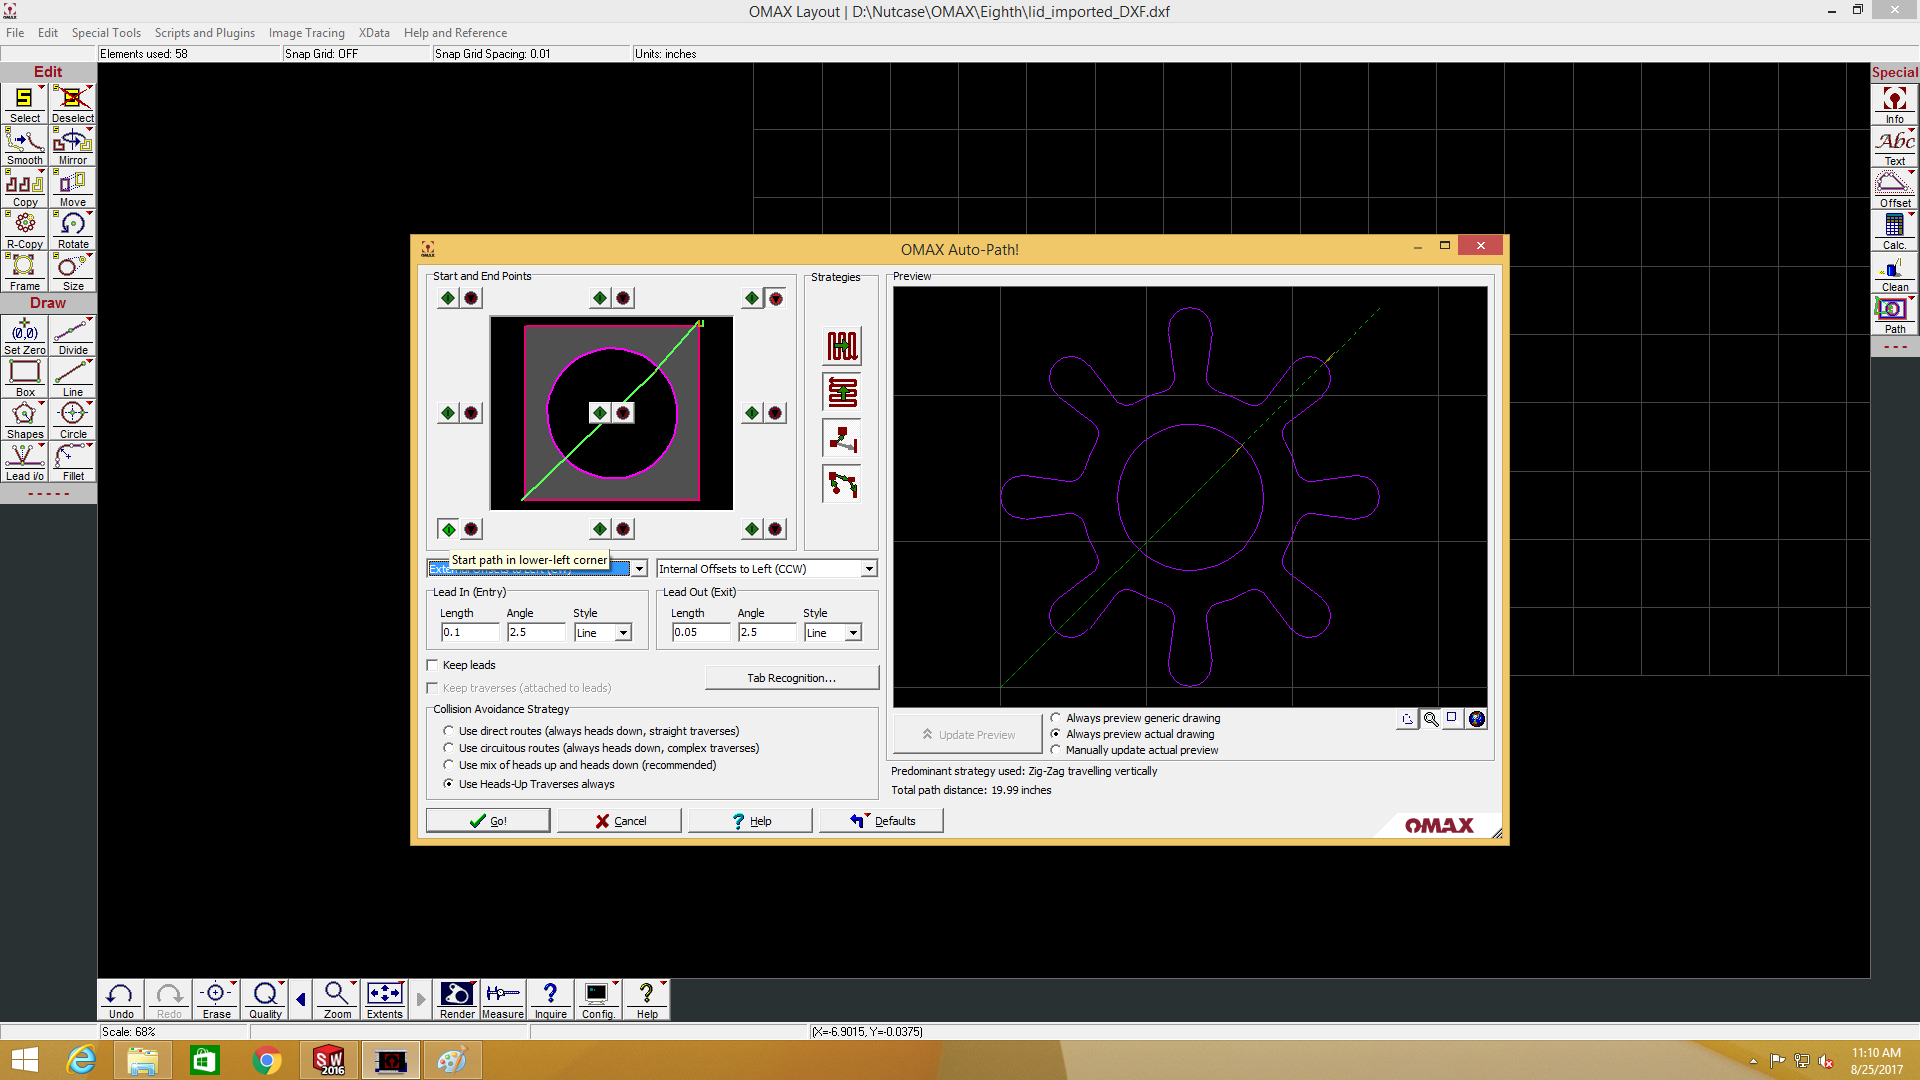This screenshot has width=1920, height=1080.
Task: Choose horizontal zig-zag strategy icon
Action: tap(842, 392)
